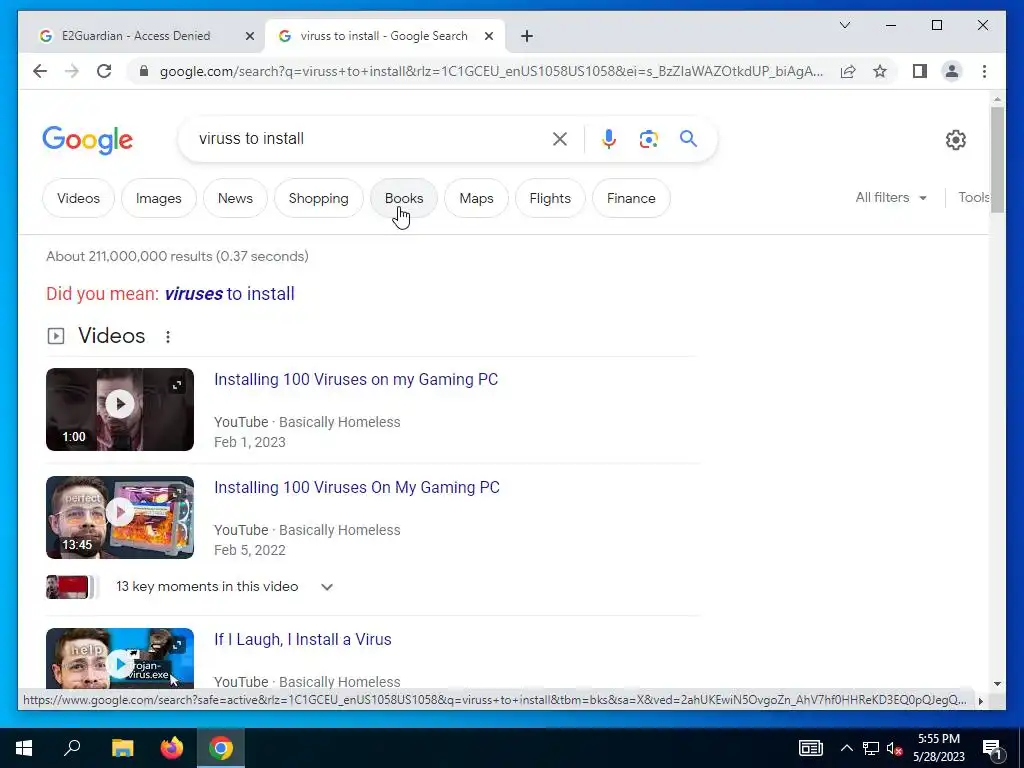The width and height of the screenshot is (1024, 768).
Task: Open a new browser tab
Action: [x=527, y=36]
